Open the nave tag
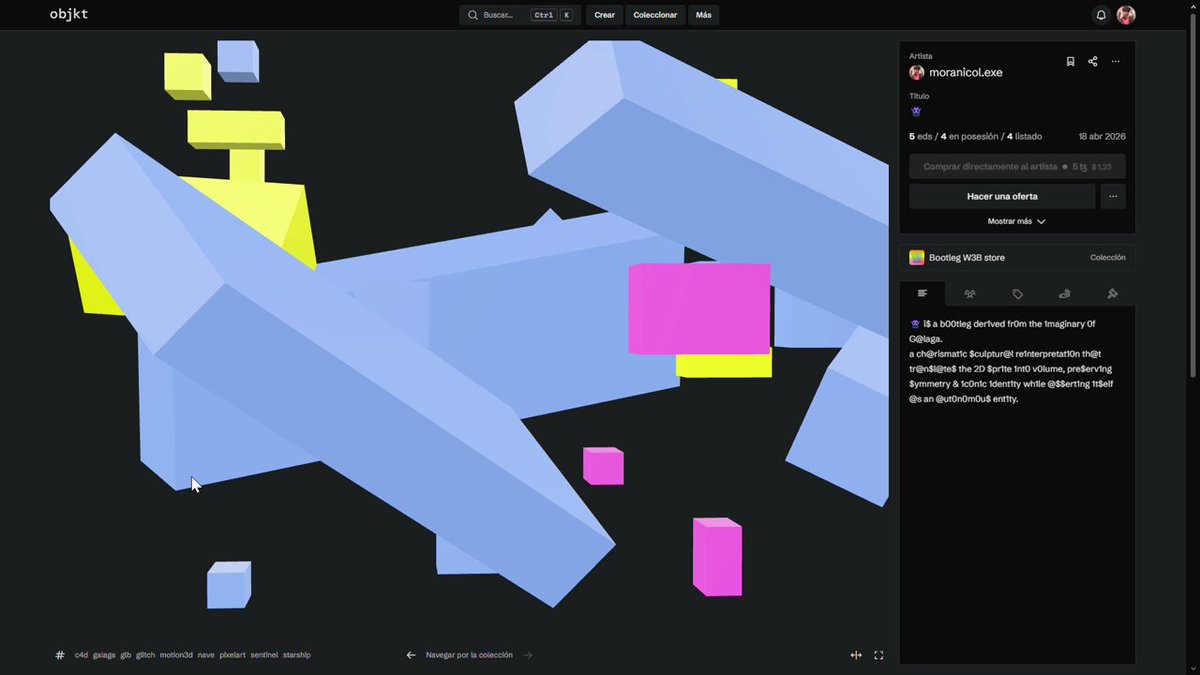Viewport: 1200px width, 675px height. tap(206, 655)
